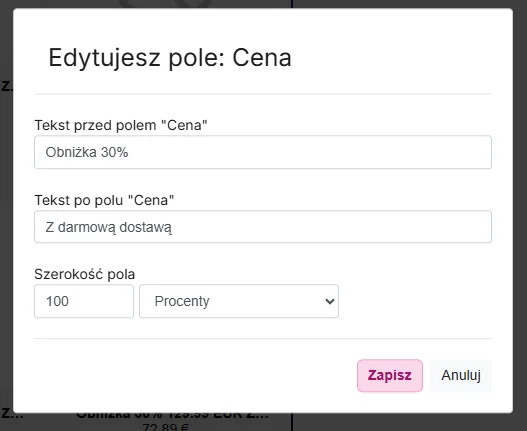
Task: Click the label Tekst przed polem "Cena"
Action: pyautogui.click(x=121, y=125)
